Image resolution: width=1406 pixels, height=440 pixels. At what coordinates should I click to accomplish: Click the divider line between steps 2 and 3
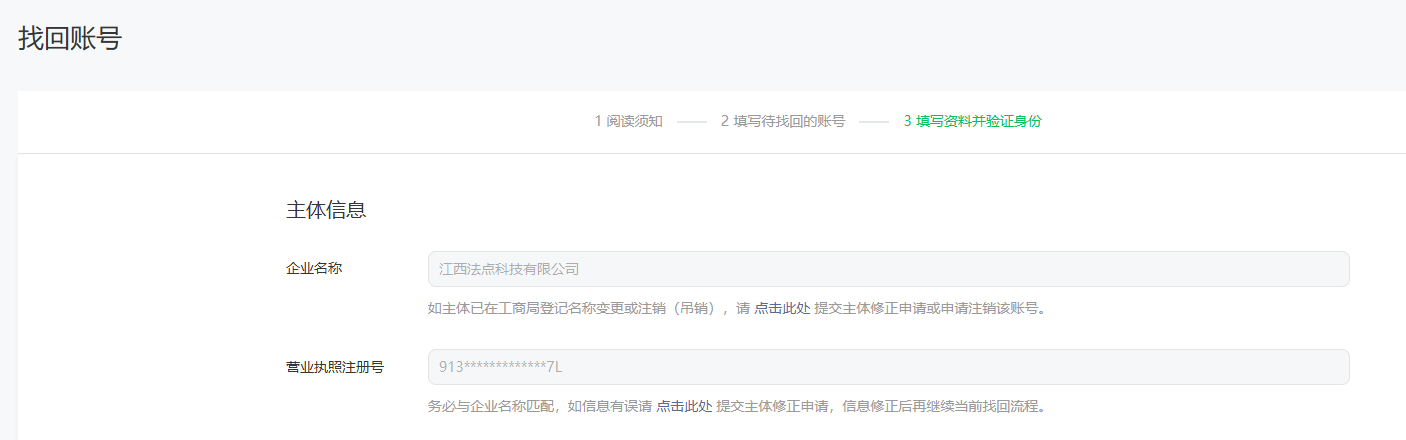[874, 122]
